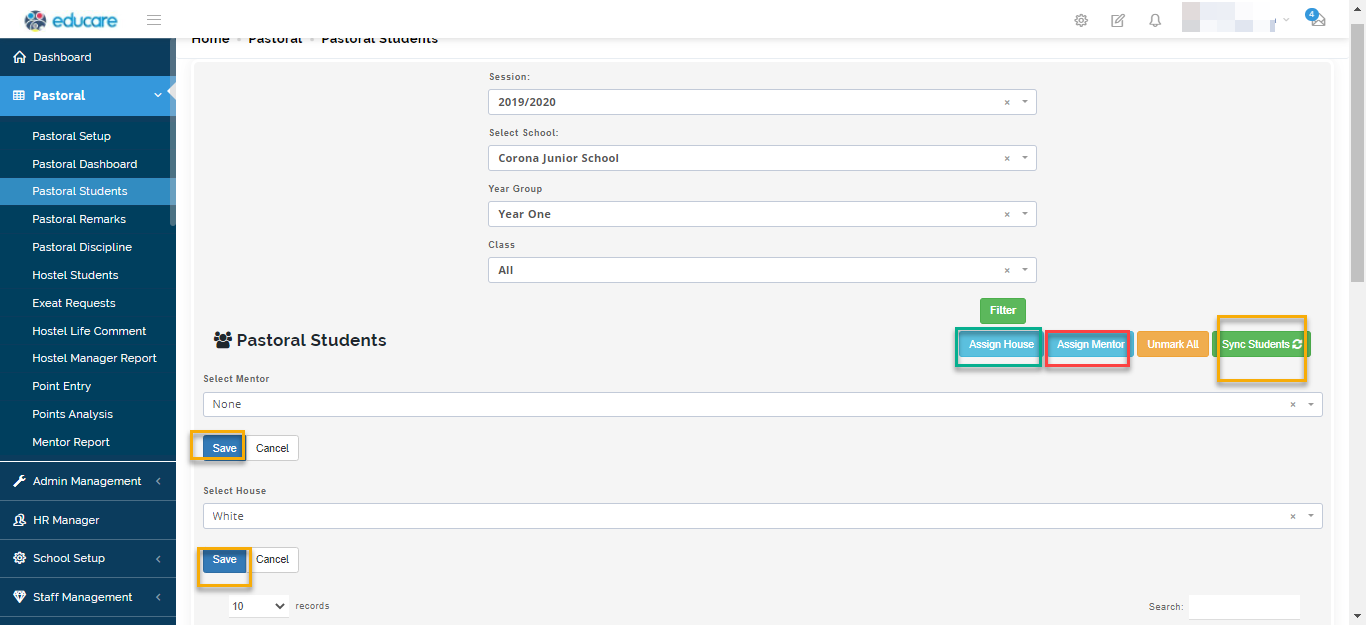Click the Unmark All button
Image resolution: width=1366 pixels, height=625 pixels.
click(1173, 344)
